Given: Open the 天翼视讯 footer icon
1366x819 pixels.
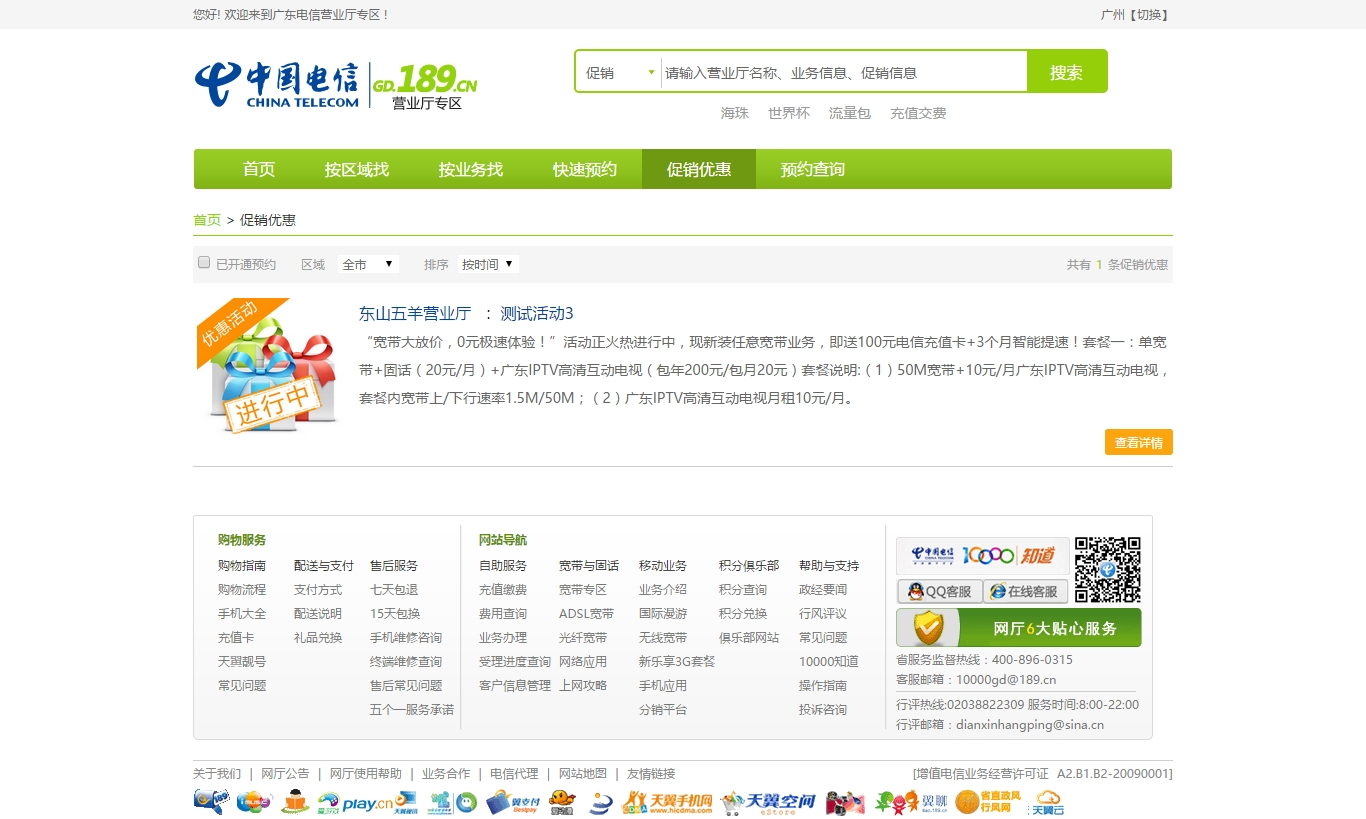Looking at the screenshot, I should point(406,802).
